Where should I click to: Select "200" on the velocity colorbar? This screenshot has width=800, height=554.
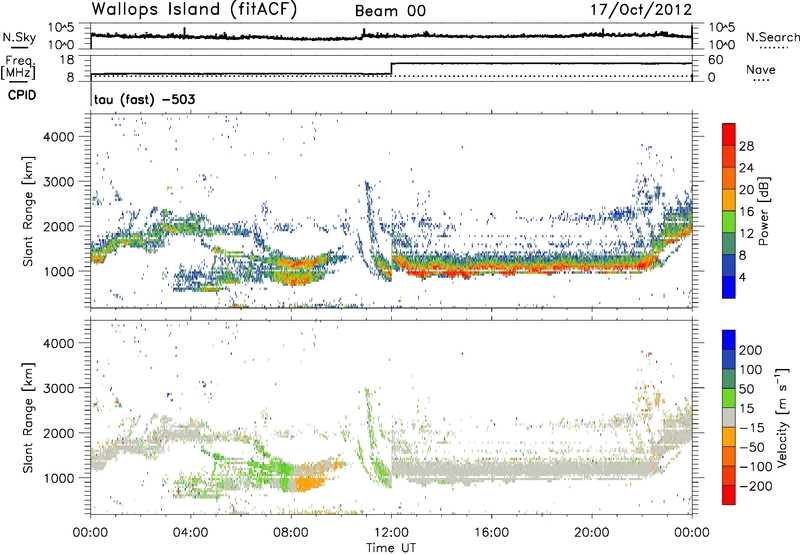tap(751, 350)
